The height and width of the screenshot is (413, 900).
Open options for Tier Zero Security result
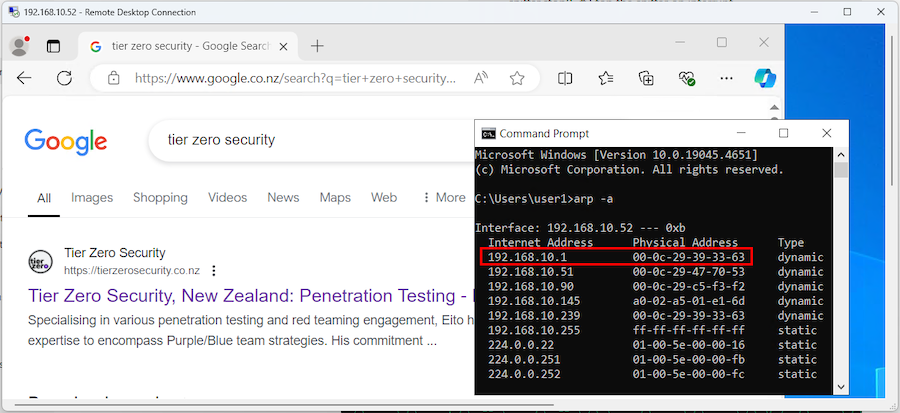[x=214, y=271]
